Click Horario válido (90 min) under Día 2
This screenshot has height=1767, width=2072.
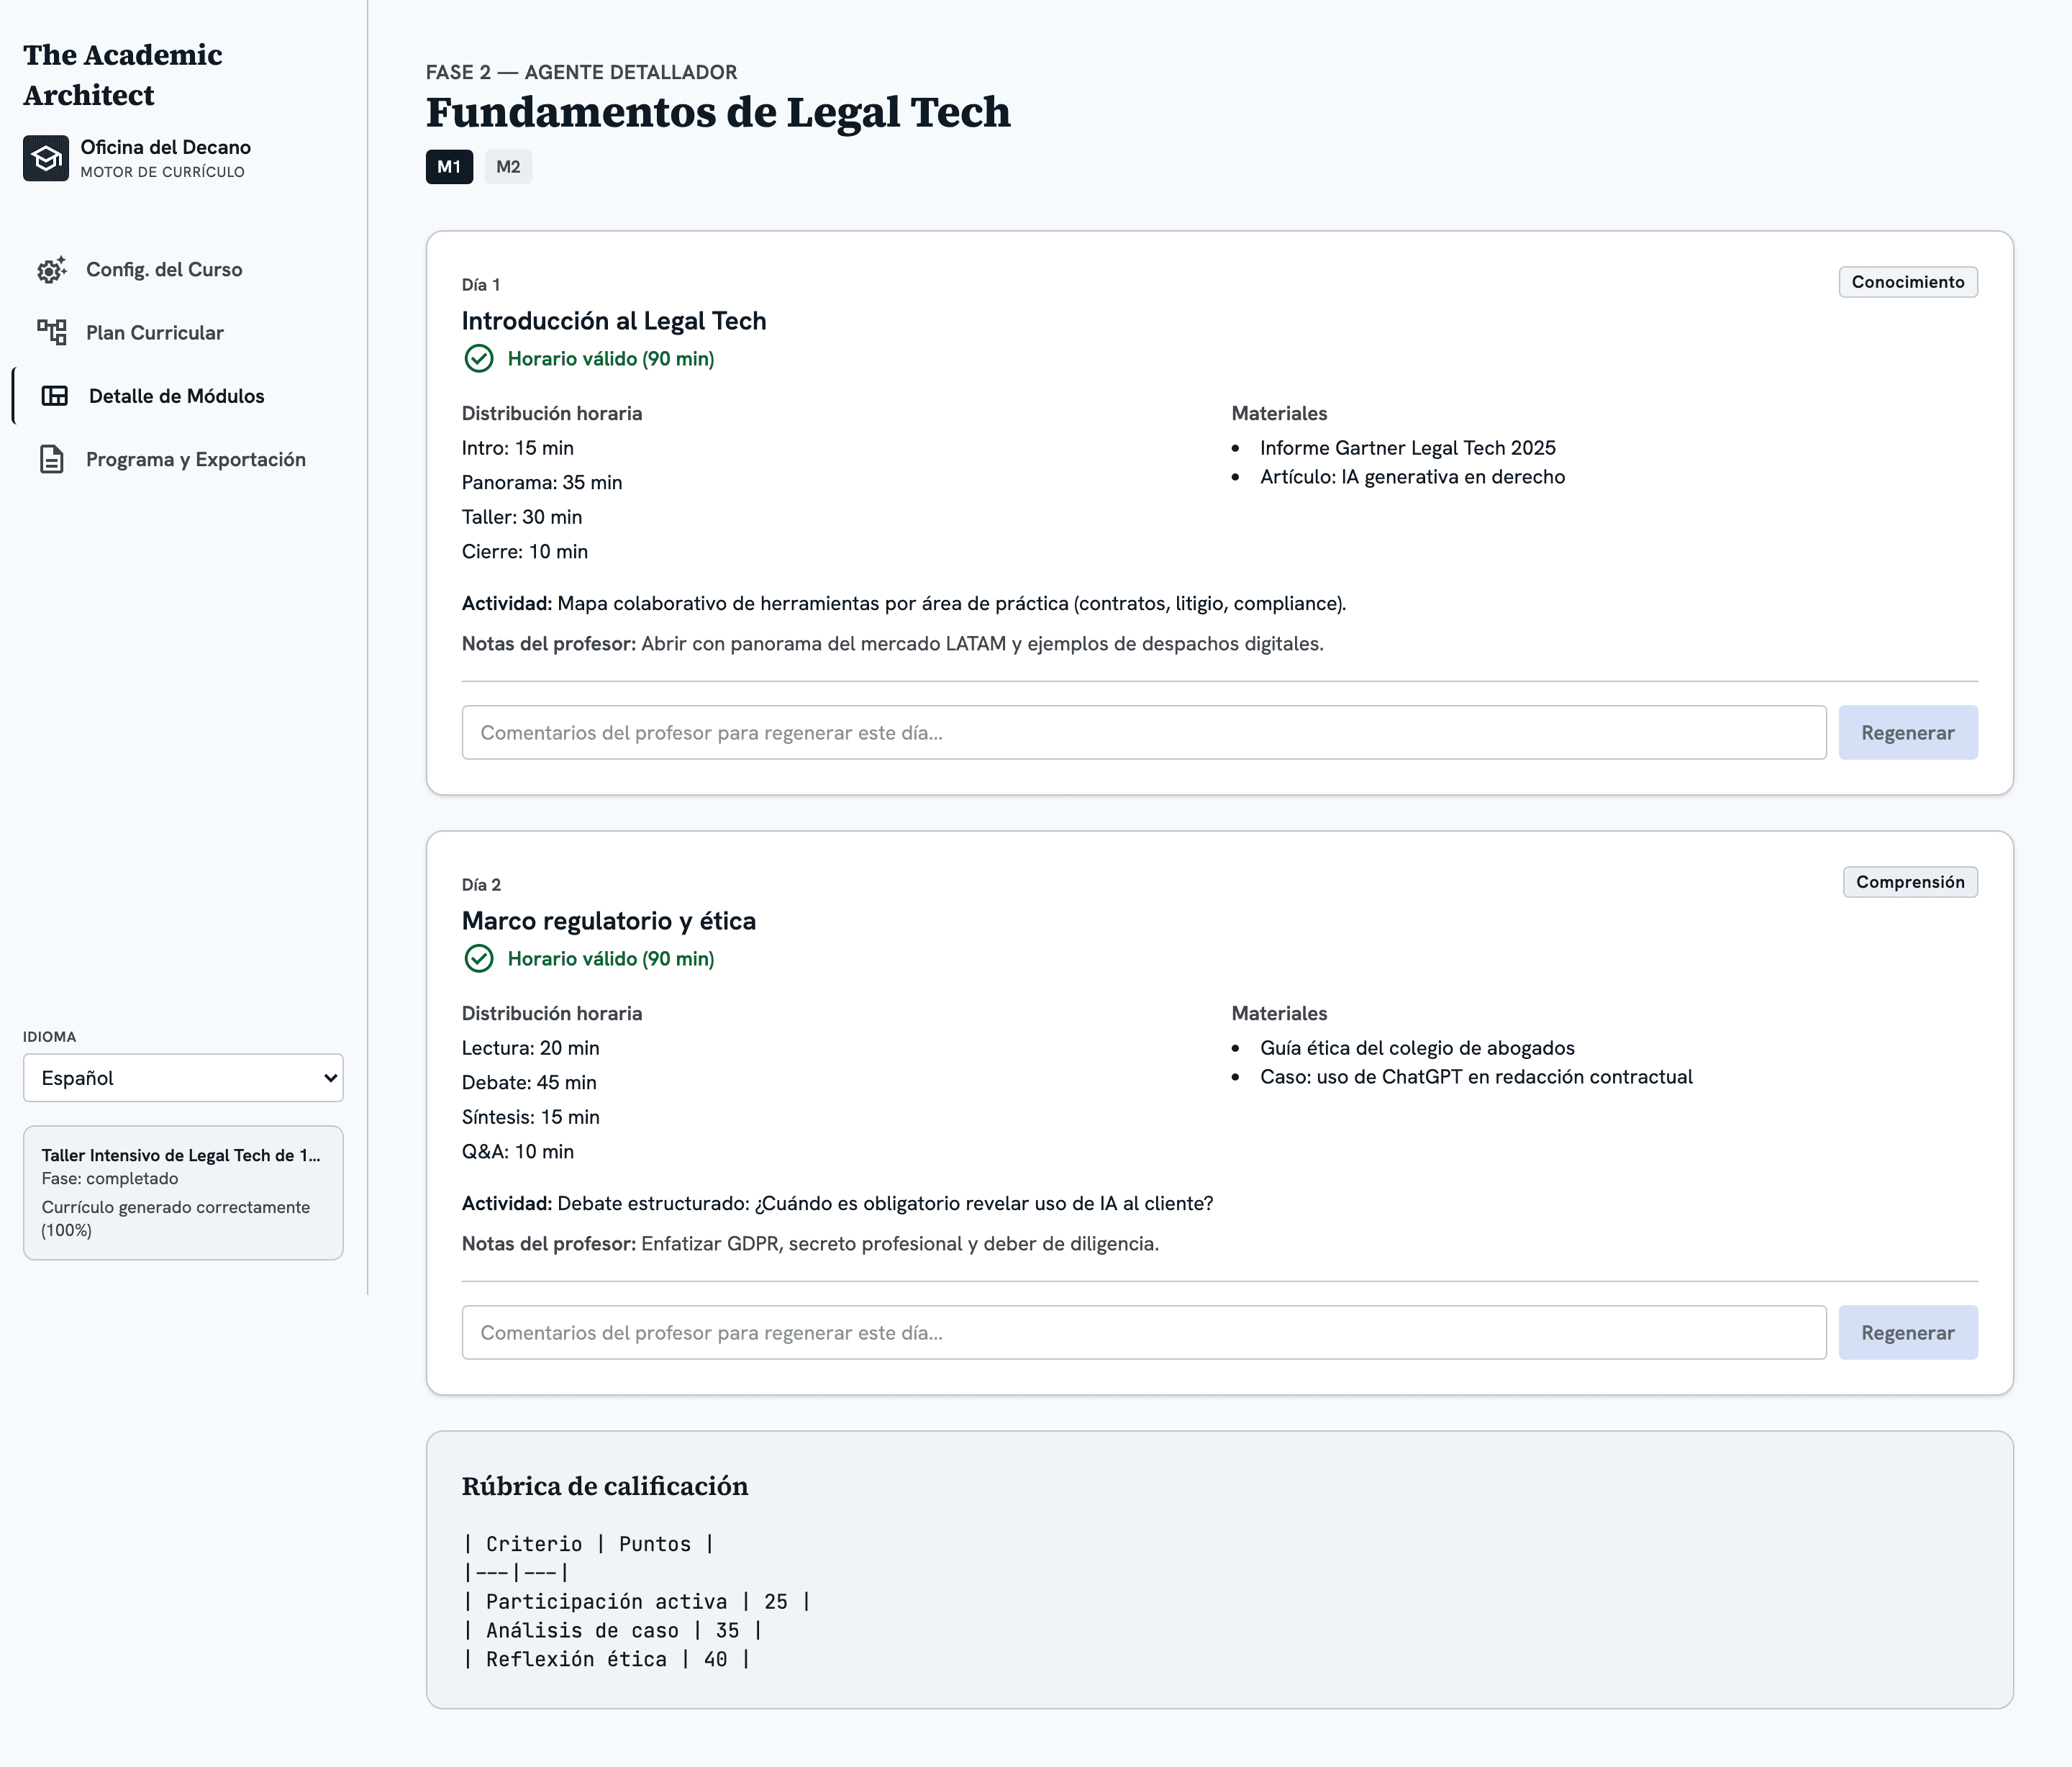611,959
